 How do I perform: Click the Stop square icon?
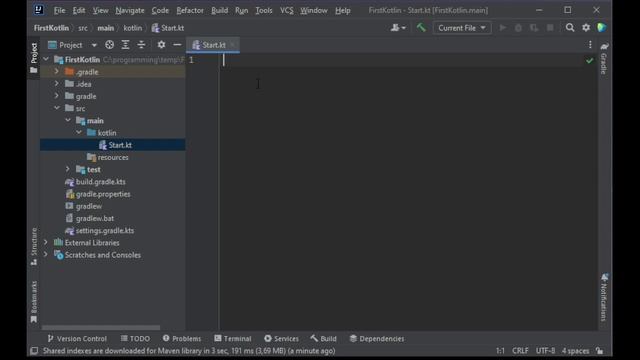pos(550,28)
